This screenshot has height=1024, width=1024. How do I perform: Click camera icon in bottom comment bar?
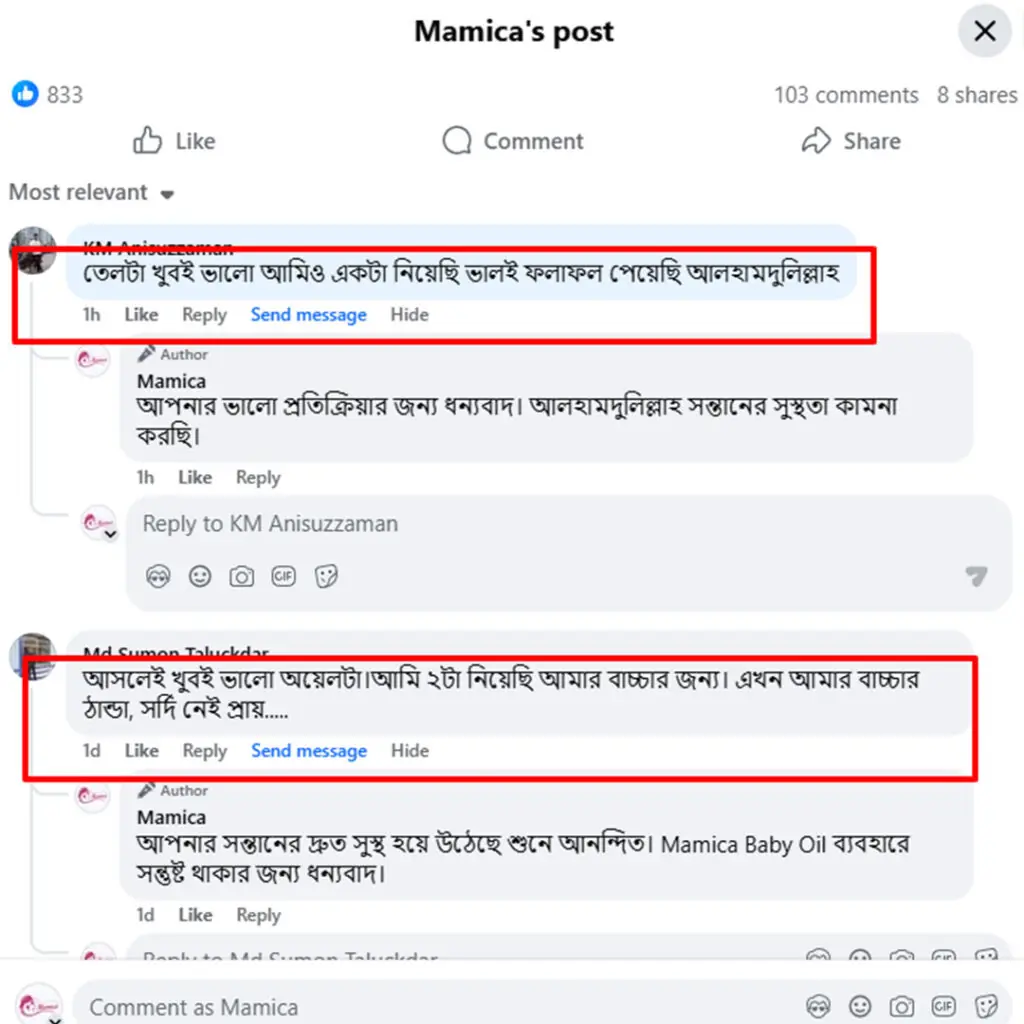pos(902,1006)
